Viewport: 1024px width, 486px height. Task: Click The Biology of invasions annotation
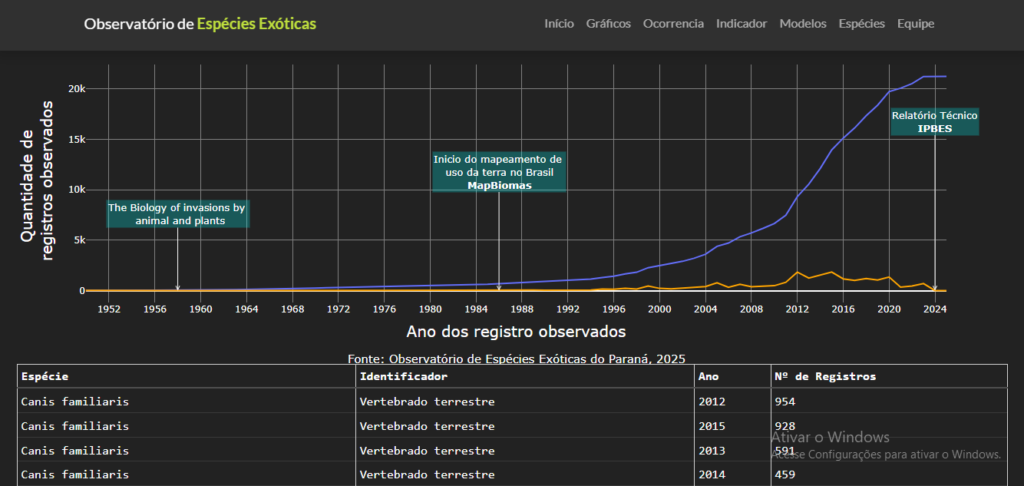pyautogui.click(x=178, y=214)
